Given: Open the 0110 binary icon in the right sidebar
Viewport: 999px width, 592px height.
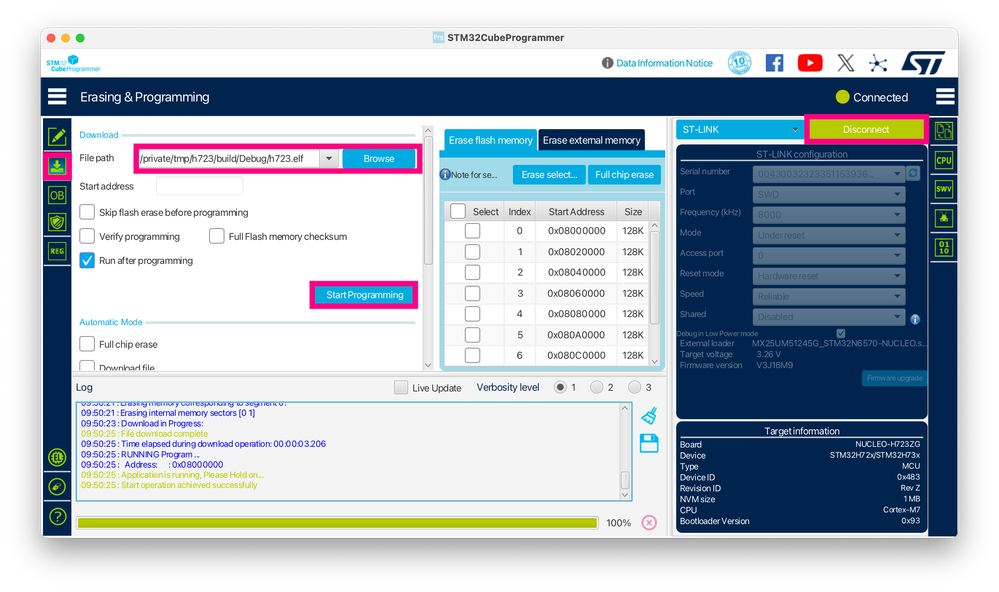Looking at the screenshot, I should pyautogui.click(x=944, y=247).
